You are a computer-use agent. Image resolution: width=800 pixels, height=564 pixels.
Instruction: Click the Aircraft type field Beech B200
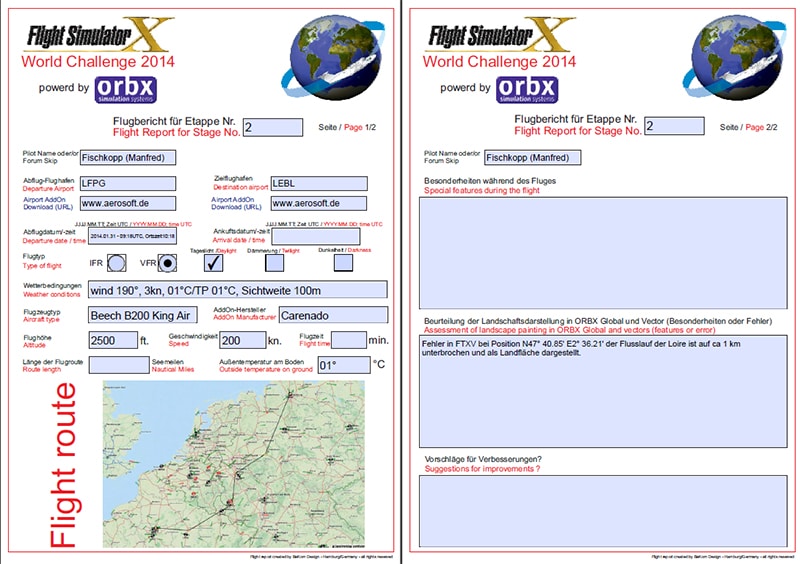(x=139, y=315)
